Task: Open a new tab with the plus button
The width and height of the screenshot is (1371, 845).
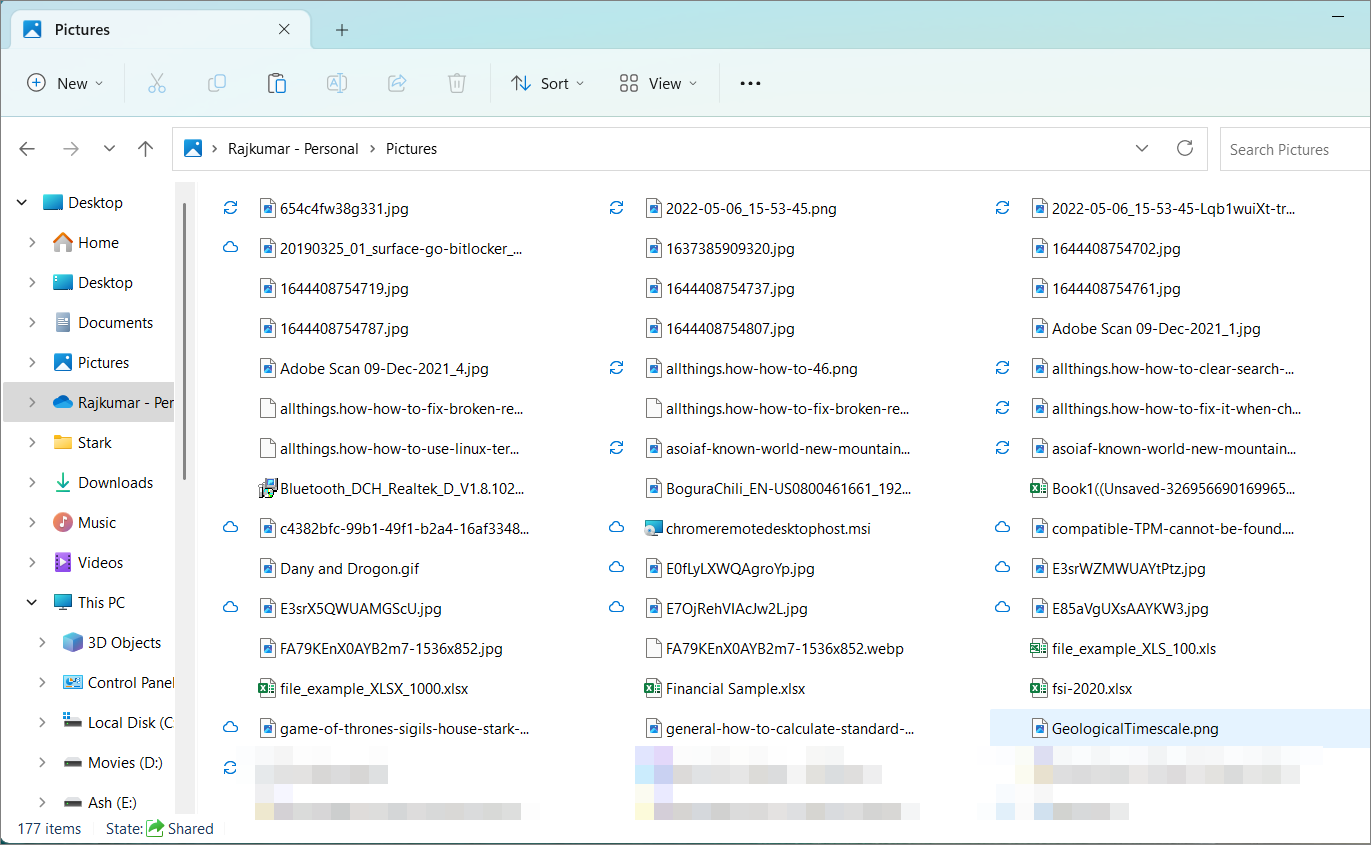Action: [341, 30]
